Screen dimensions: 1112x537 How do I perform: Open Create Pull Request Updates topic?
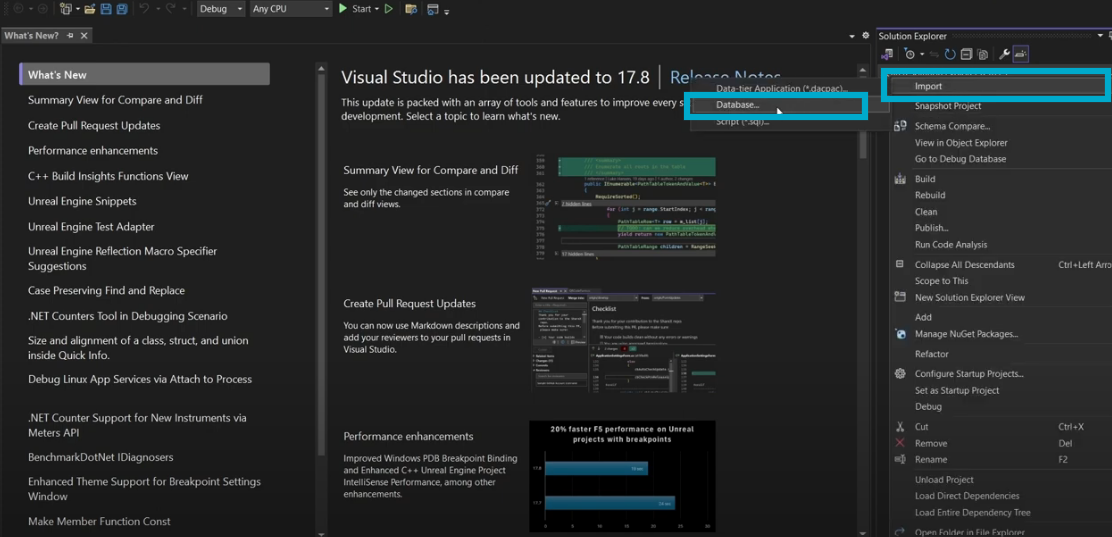coord(94,126)
